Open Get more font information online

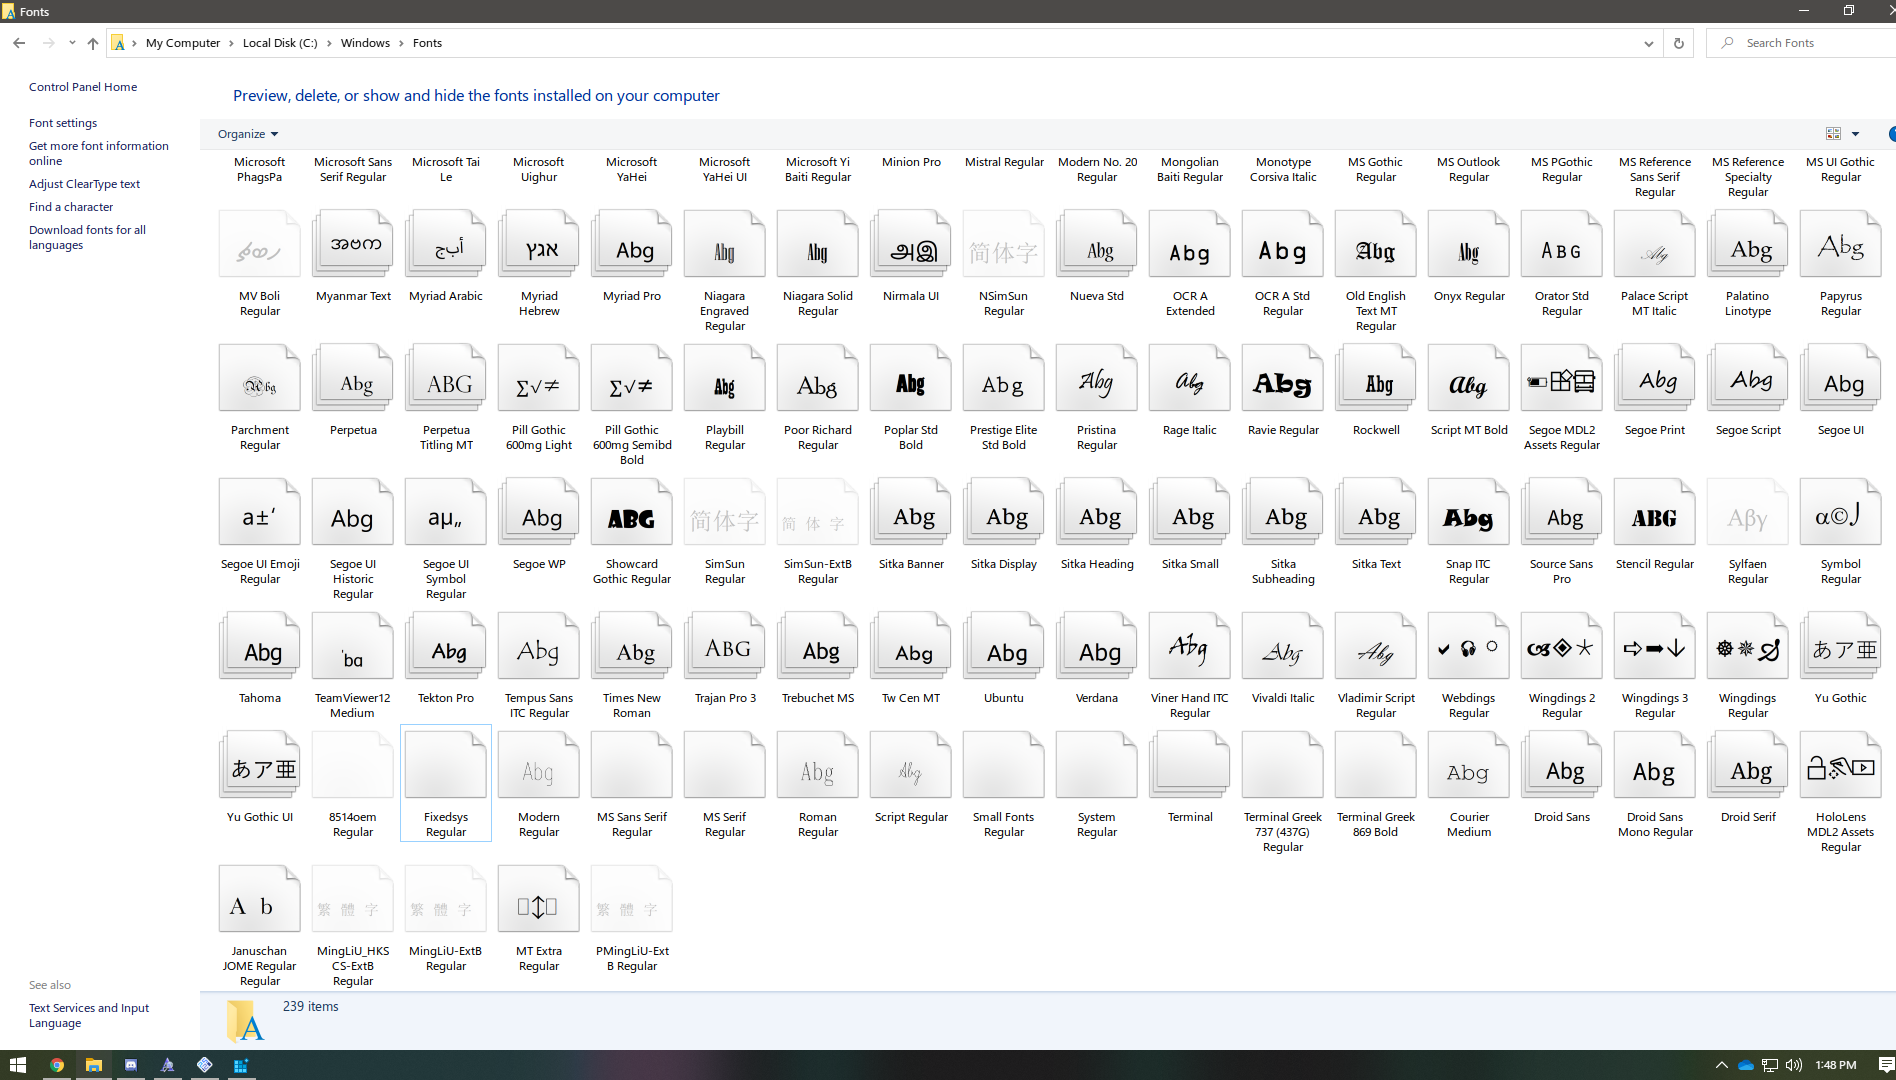click(99, 153)
